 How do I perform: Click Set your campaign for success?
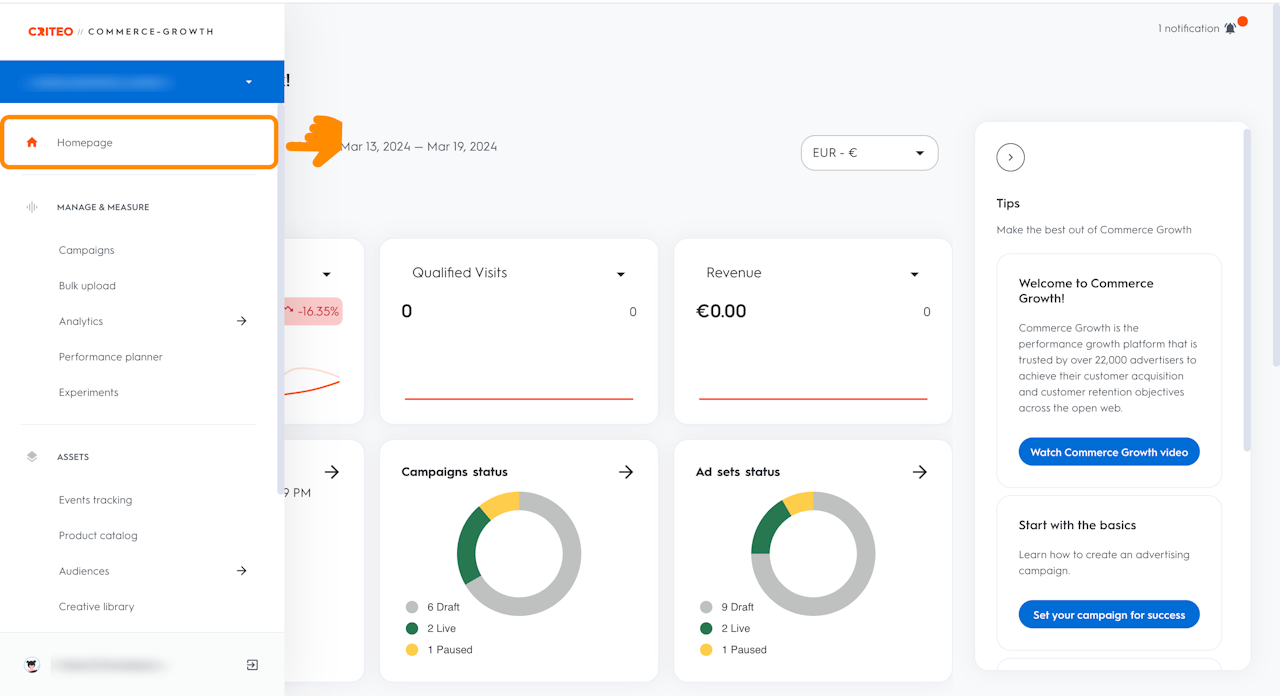pyautogui.click(x=1108, y=615)
